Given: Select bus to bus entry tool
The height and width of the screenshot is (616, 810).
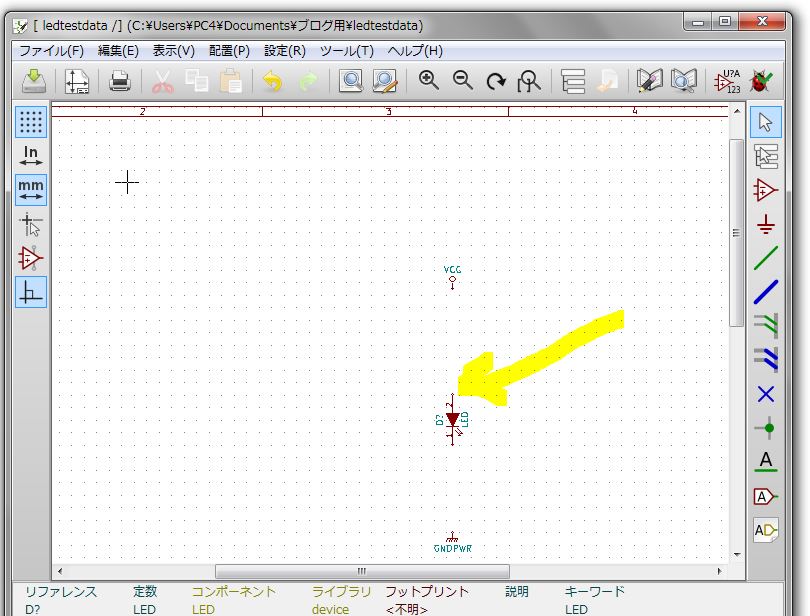Looking at the screenshot, I should [766, 360].
